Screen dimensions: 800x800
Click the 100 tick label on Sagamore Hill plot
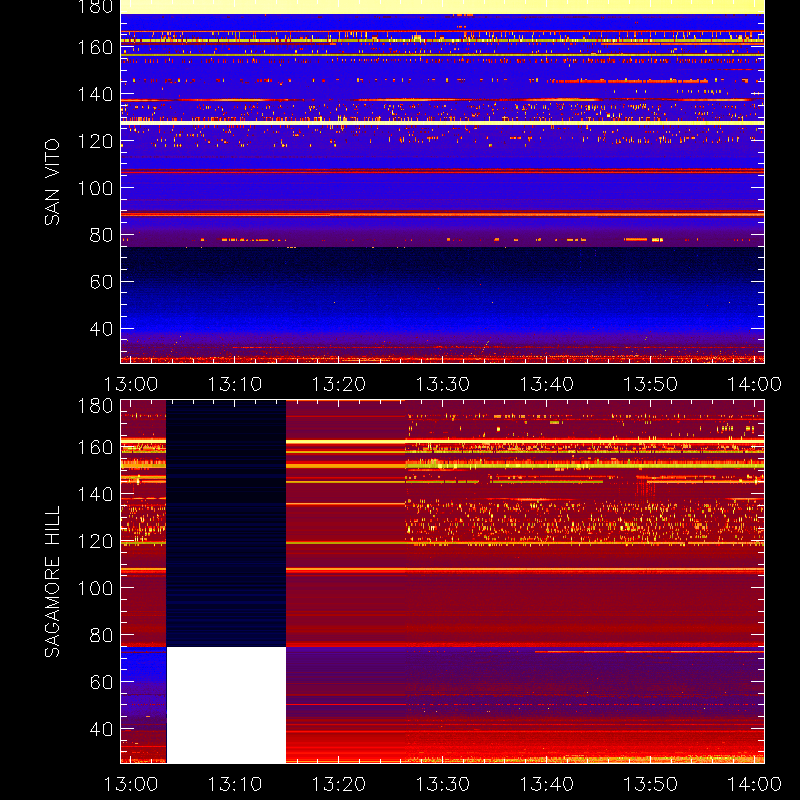95,588
